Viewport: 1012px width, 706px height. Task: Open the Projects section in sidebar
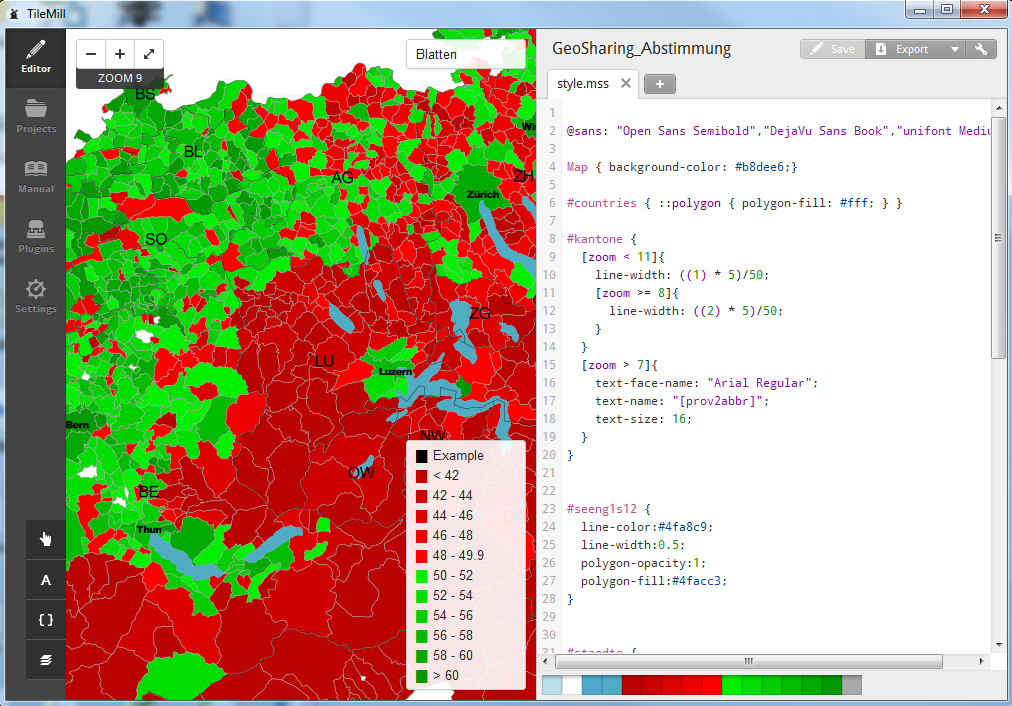[x=36, y=116]
